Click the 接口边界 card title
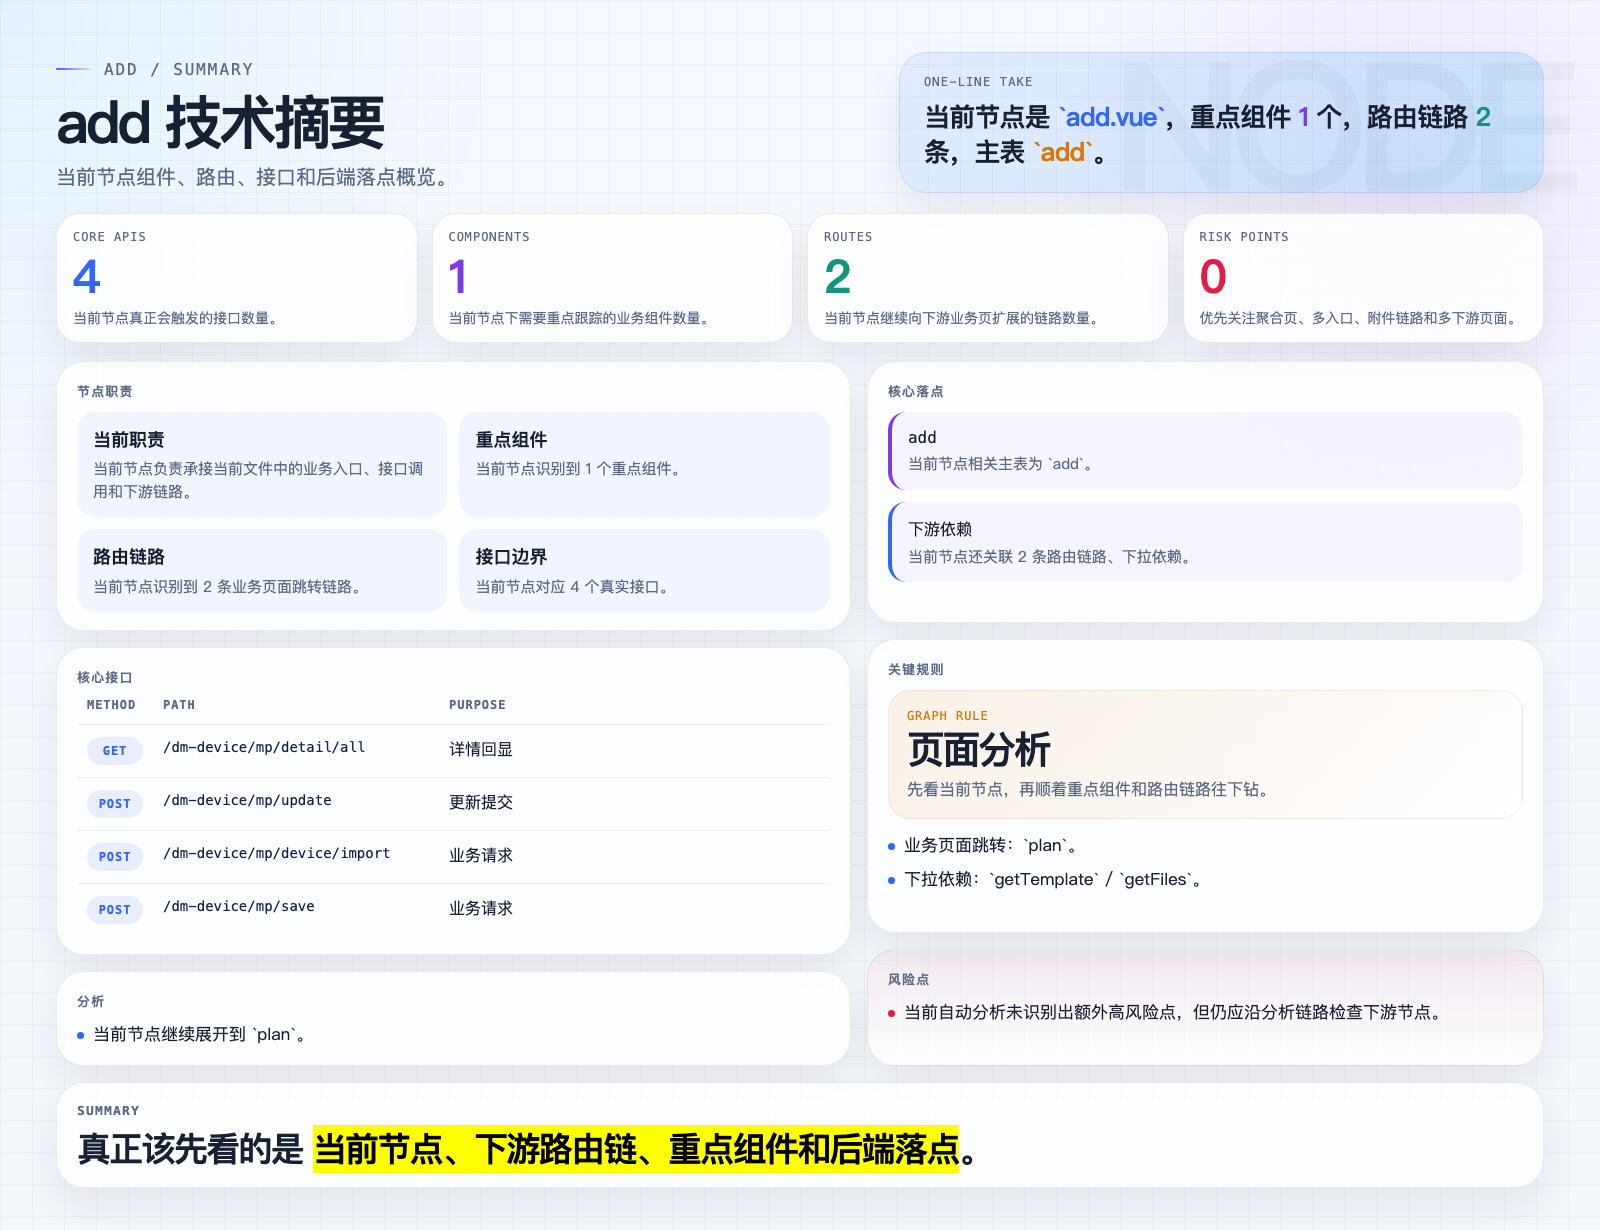The height and width of the screenshot is (1230, 1600). click(511, 557)
